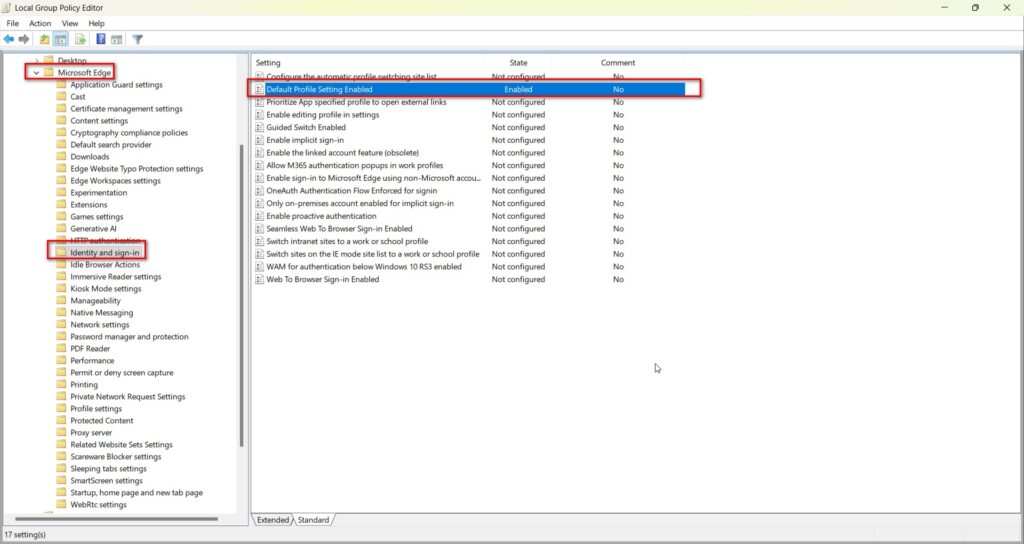
Task: Select the Performance folder
Action: (x=92, y=360)
